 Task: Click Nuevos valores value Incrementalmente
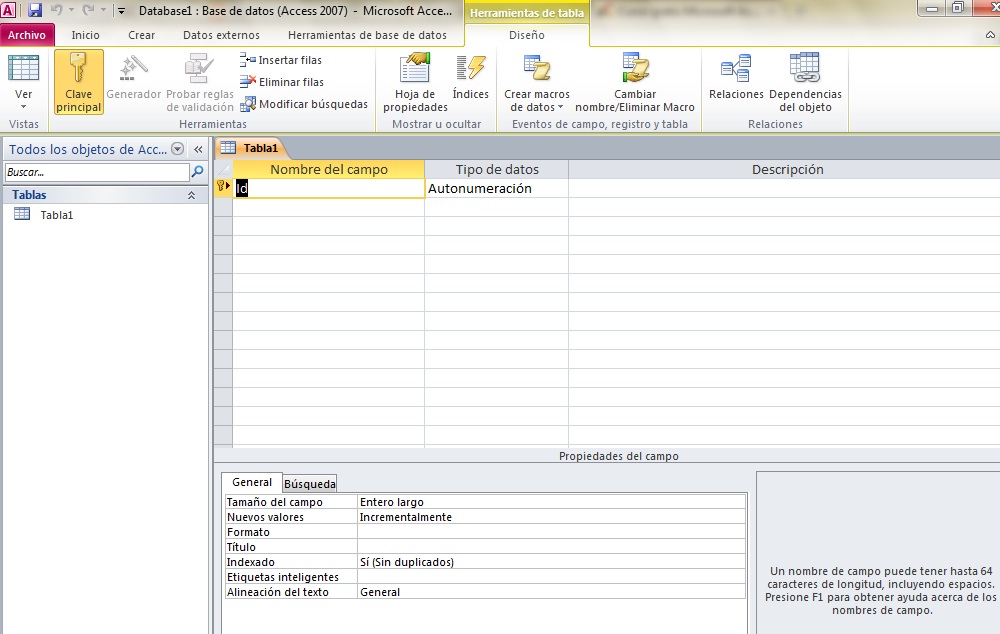click(x=551, y=517)
